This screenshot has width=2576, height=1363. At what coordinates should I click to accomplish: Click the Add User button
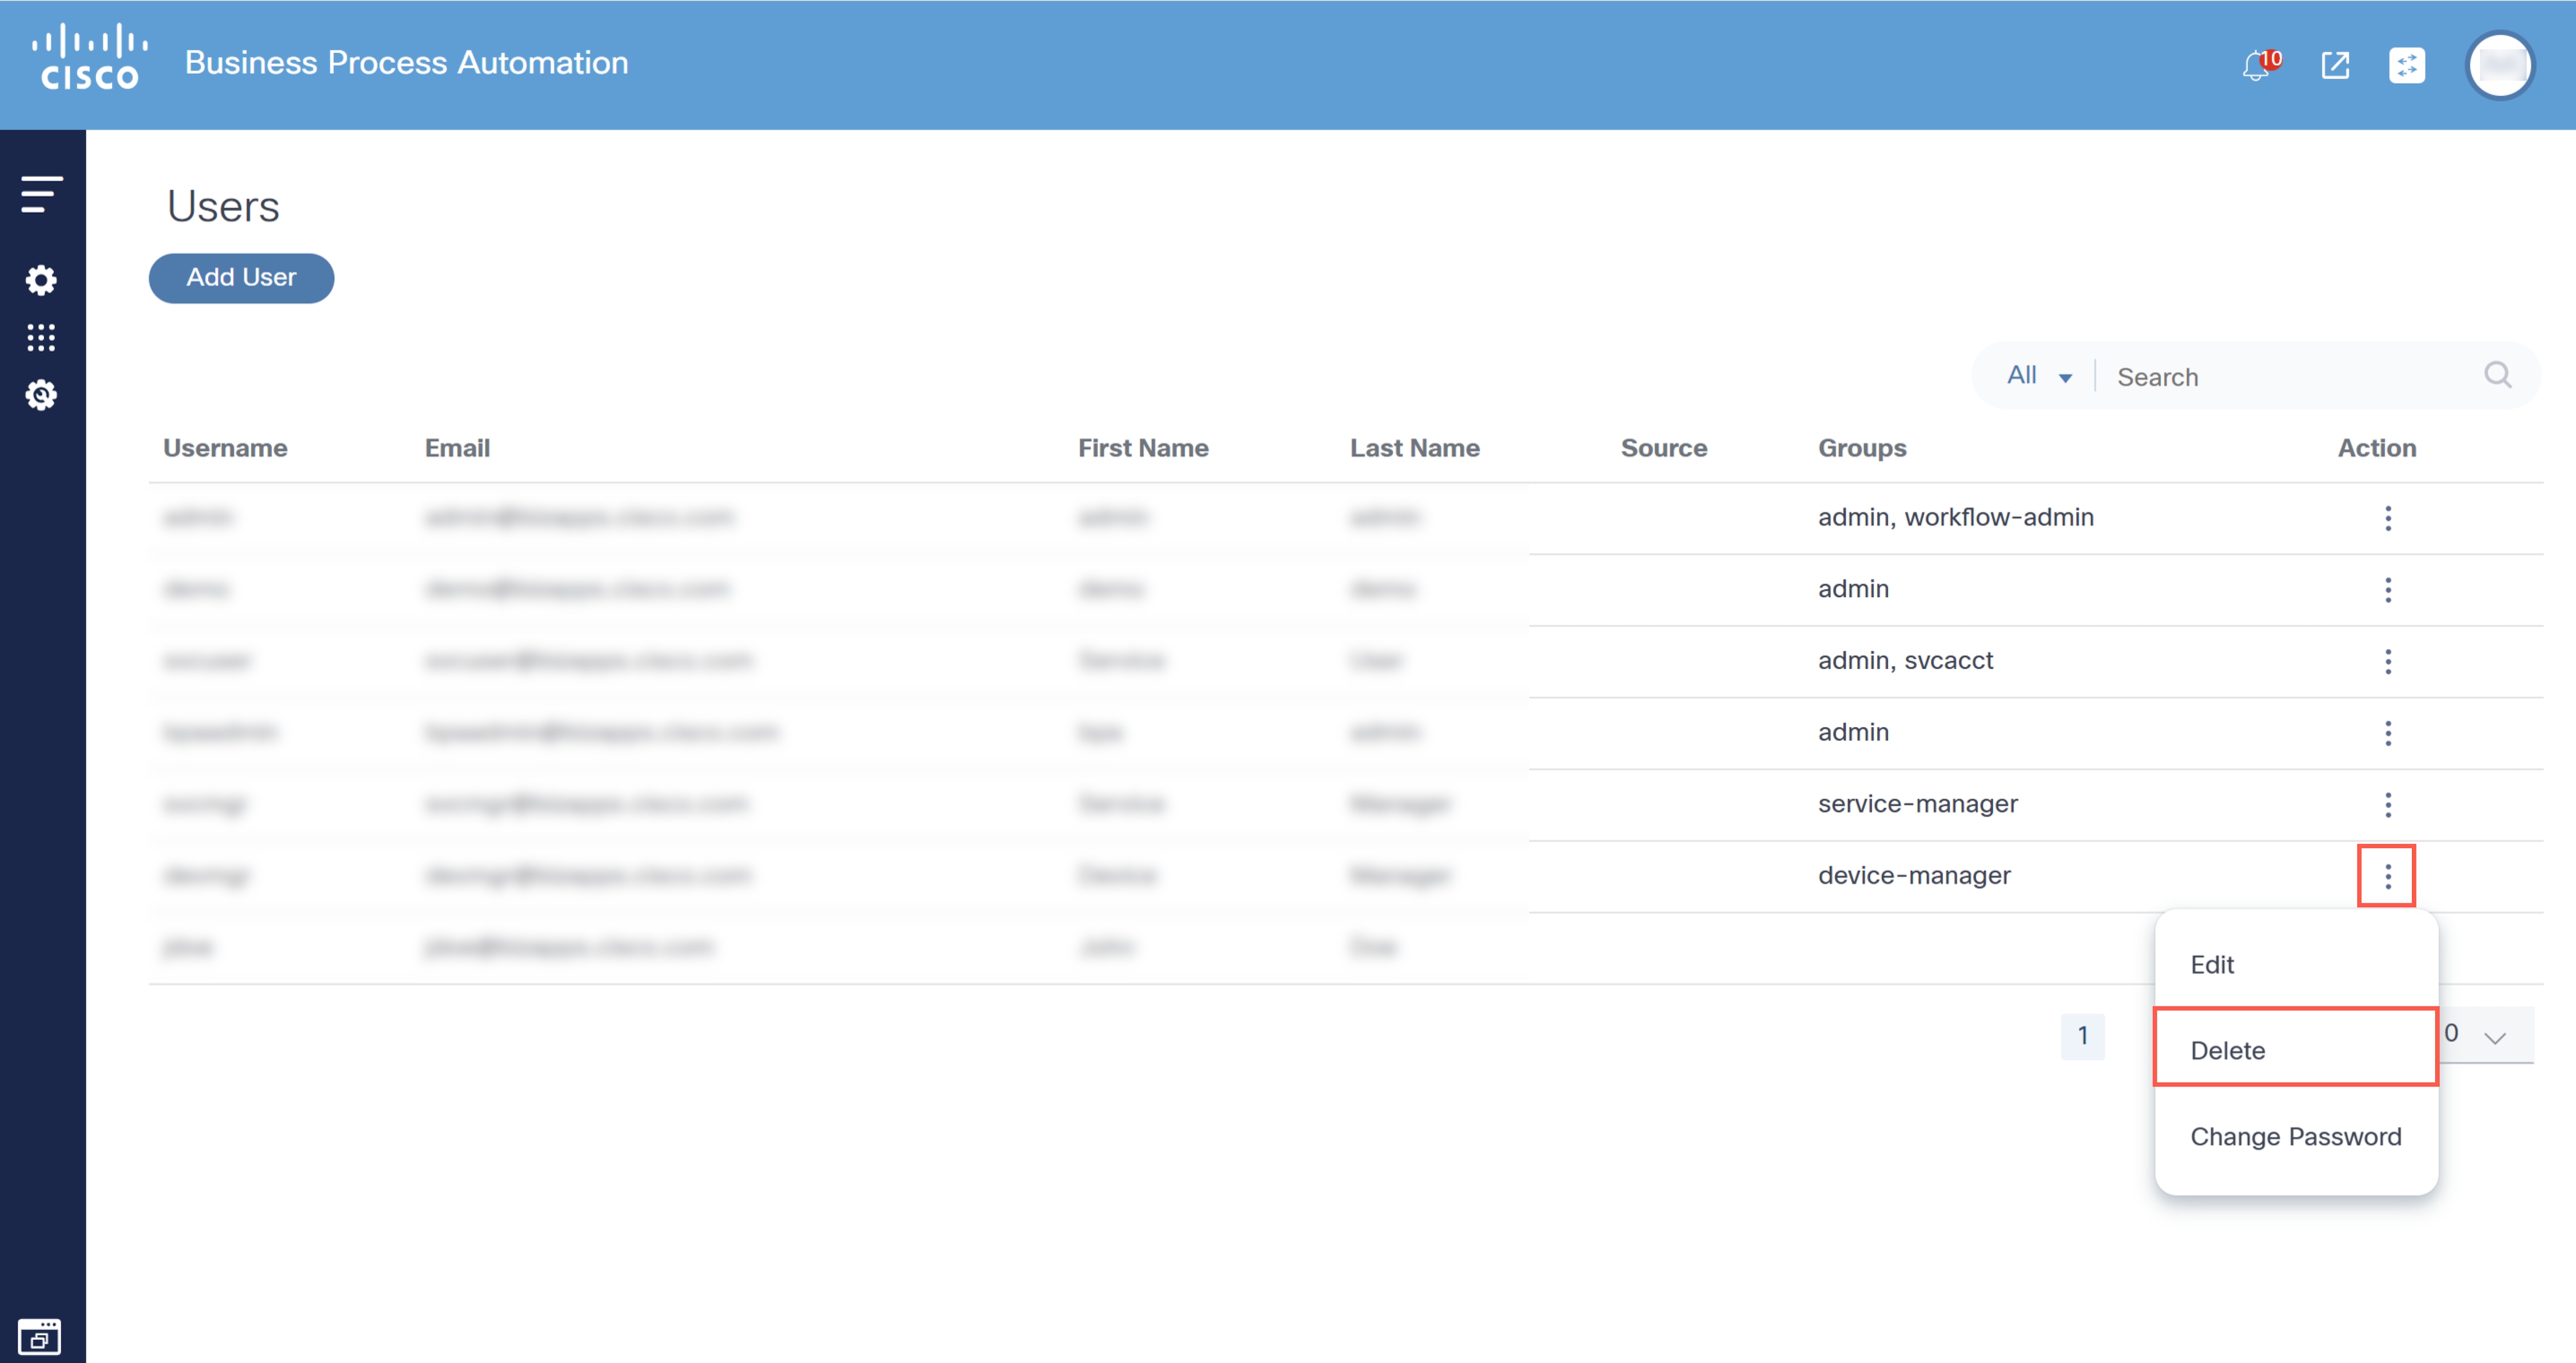[241, 278]
